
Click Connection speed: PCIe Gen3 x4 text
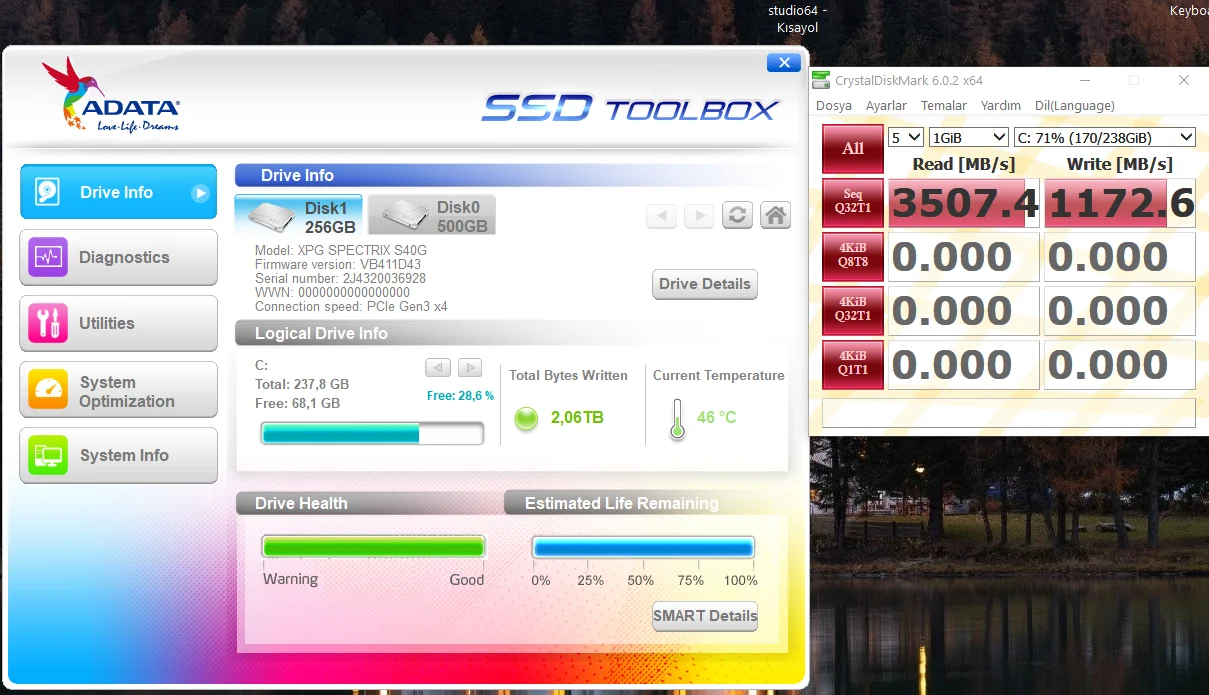coord(351,307)
